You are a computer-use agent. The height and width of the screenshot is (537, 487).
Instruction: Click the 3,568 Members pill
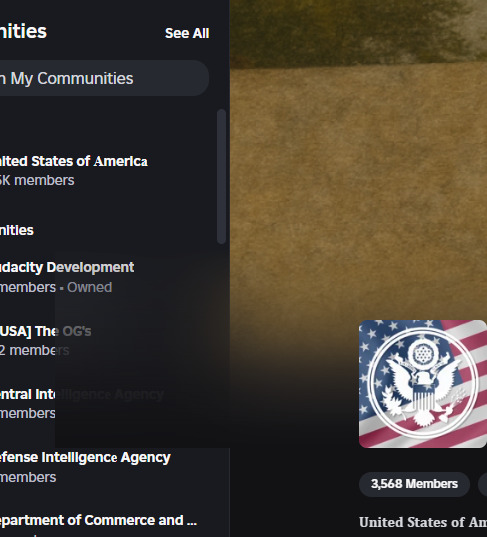pos(414,484)
